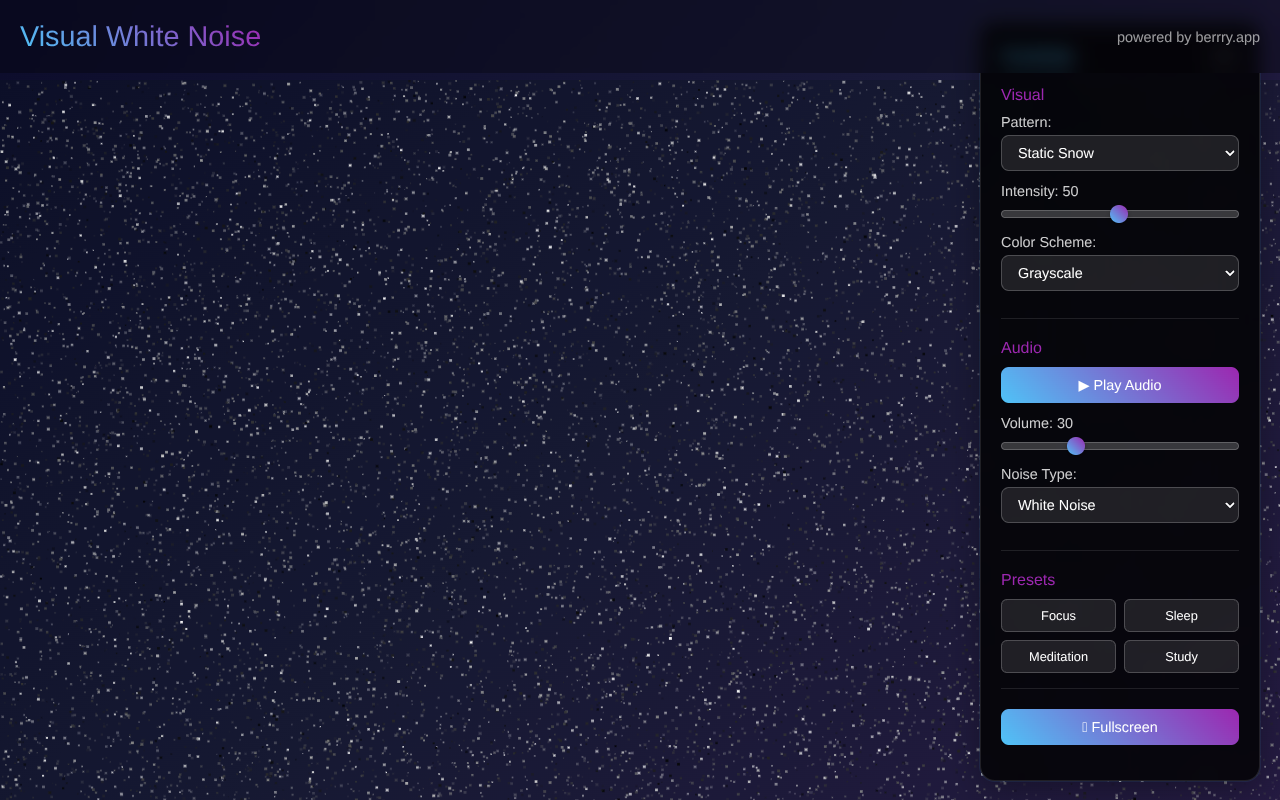Select the Study preset
Viewport: 1280px width, 800px height.
(x=1181, y=656)
